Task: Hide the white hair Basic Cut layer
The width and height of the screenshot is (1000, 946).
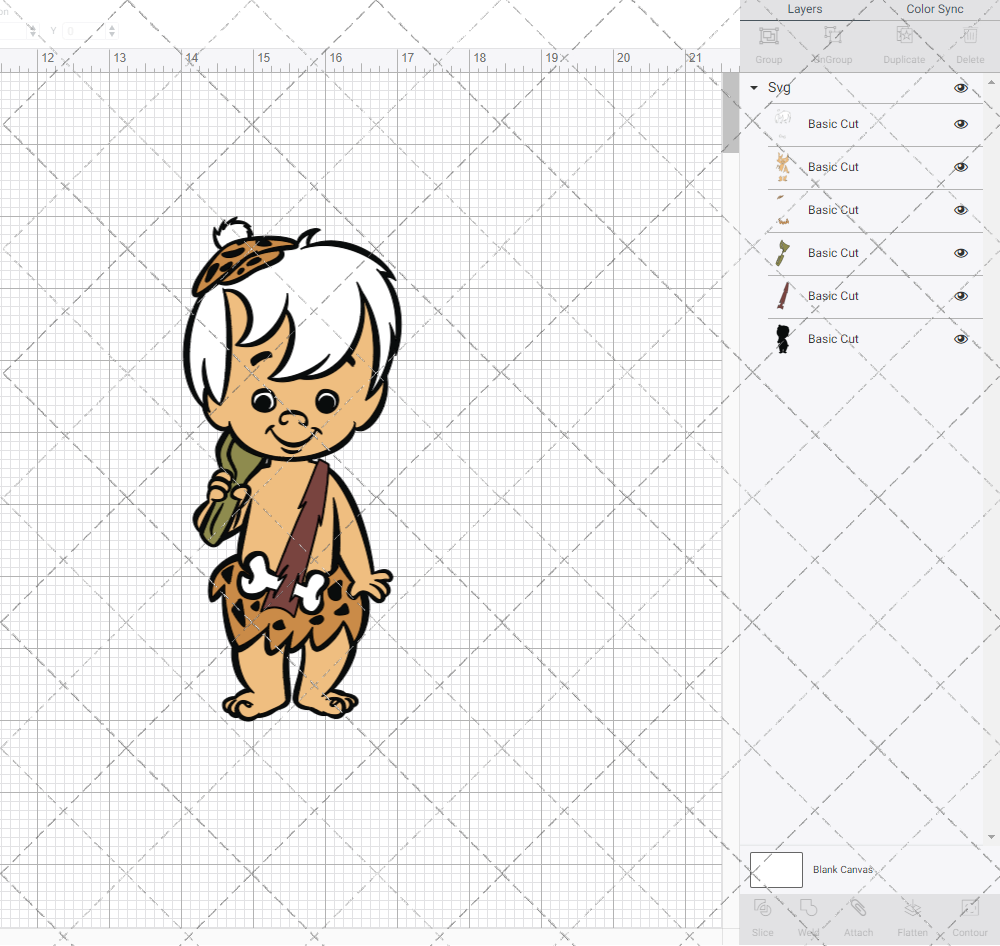Action: pos(960,124)
